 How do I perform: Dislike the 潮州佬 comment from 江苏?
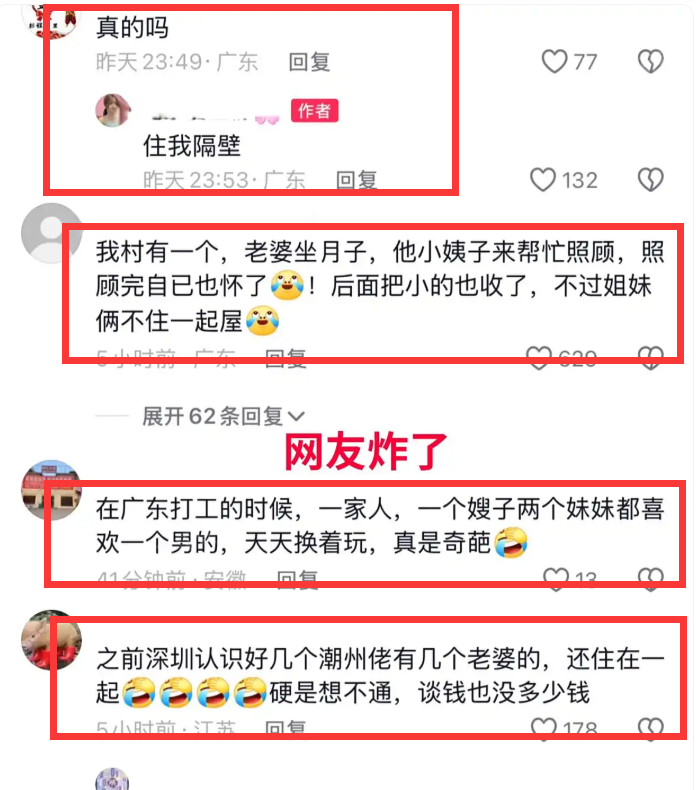[651, 729]
